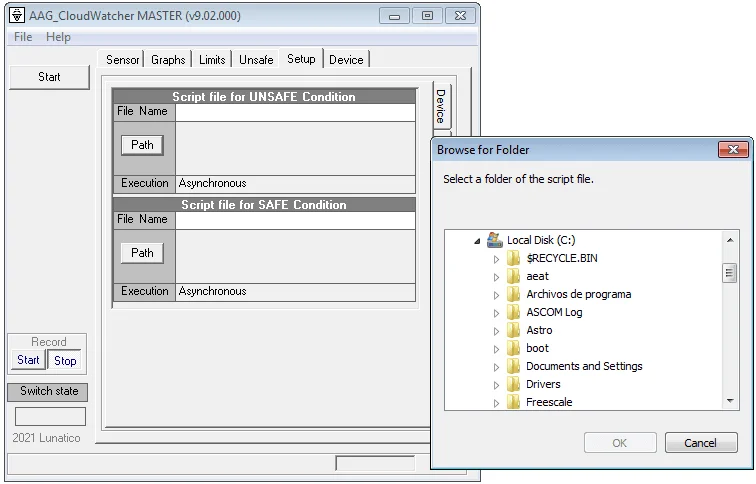Viewport: 756px width, 484px height.
Task: Switch to the Limits tab
Action: click(x=212, y=60)
